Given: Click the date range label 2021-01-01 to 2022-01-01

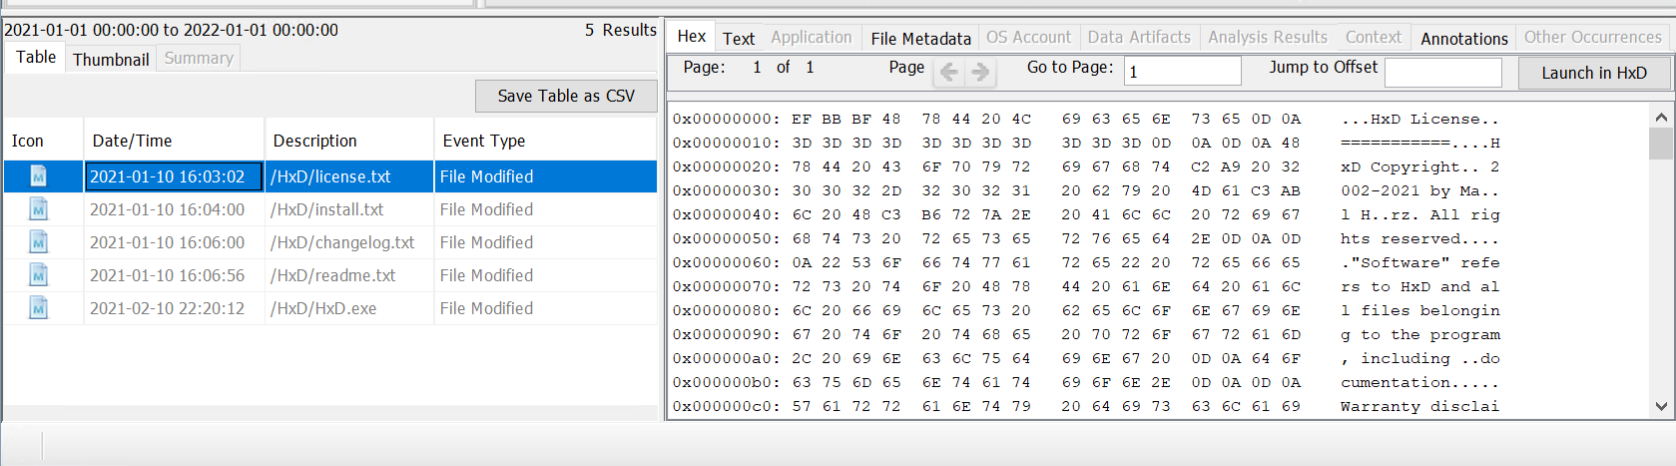Looking at the screenshot, I should (x=171, y=30).
